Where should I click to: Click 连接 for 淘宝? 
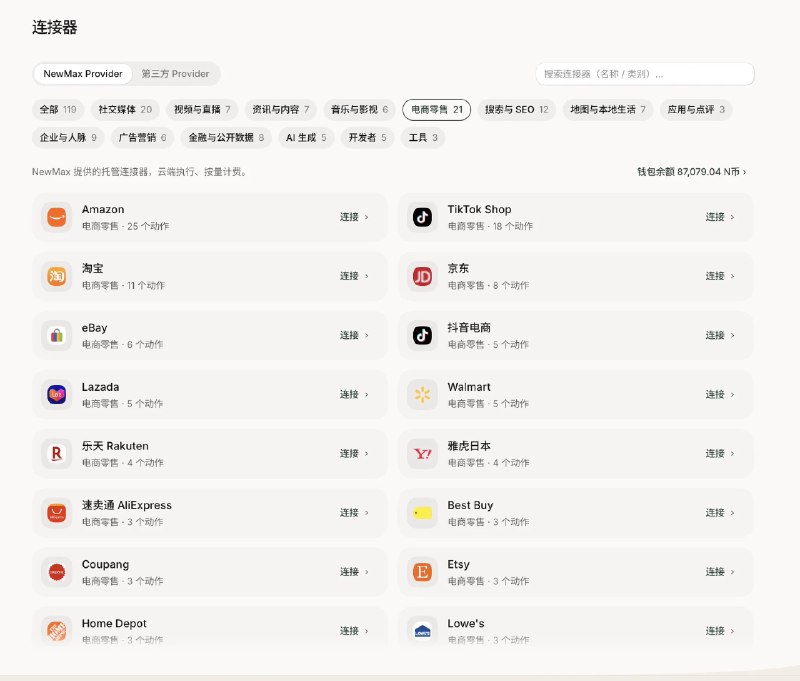point(354,276)
